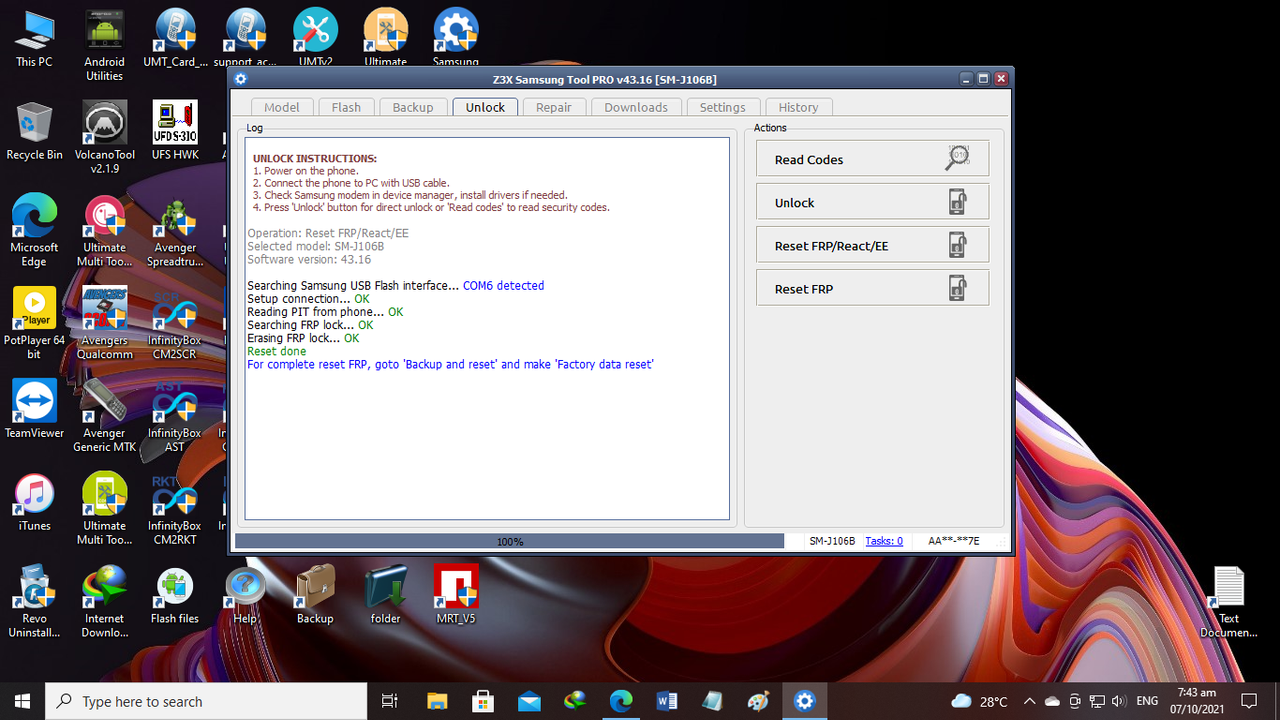View the History tab
1280x720 pixels.
(798, 107)
